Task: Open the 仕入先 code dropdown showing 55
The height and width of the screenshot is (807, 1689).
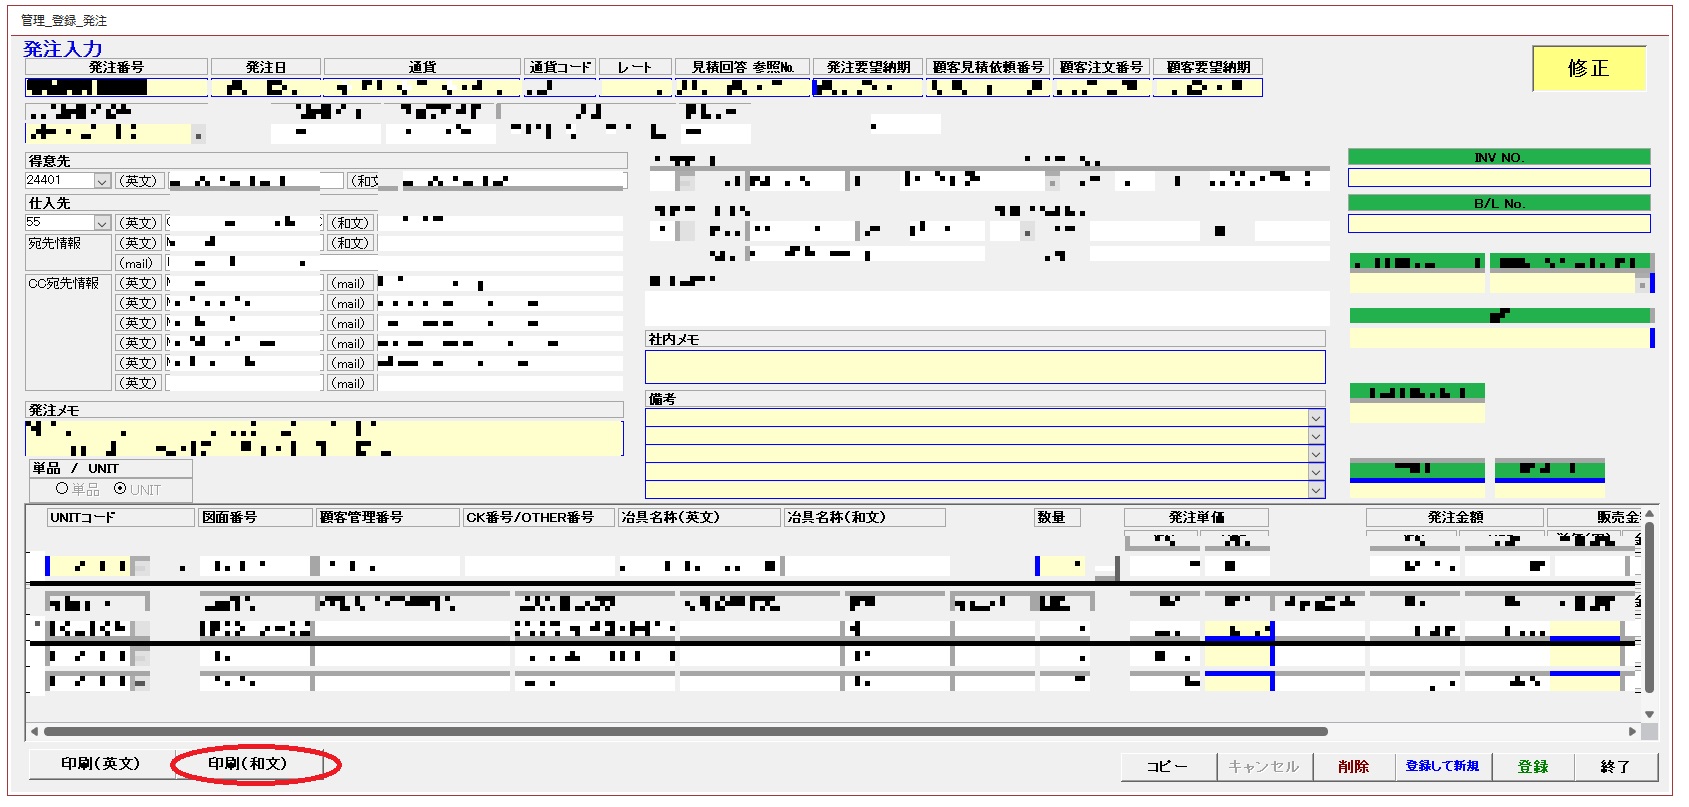Action: point(102,223)
